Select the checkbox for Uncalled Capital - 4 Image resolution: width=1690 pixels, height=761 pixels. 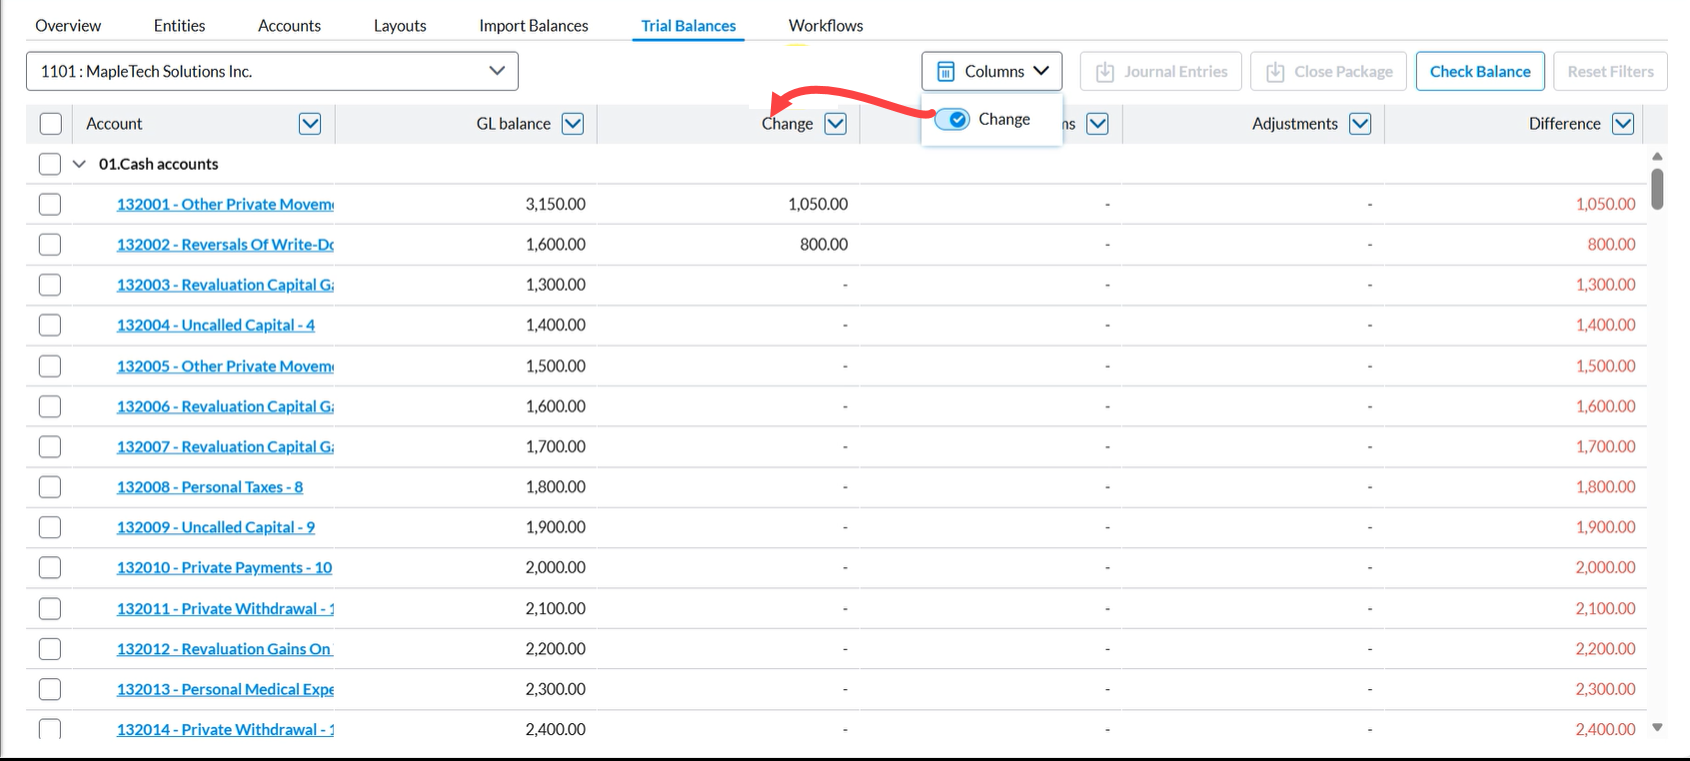(50, 325)
